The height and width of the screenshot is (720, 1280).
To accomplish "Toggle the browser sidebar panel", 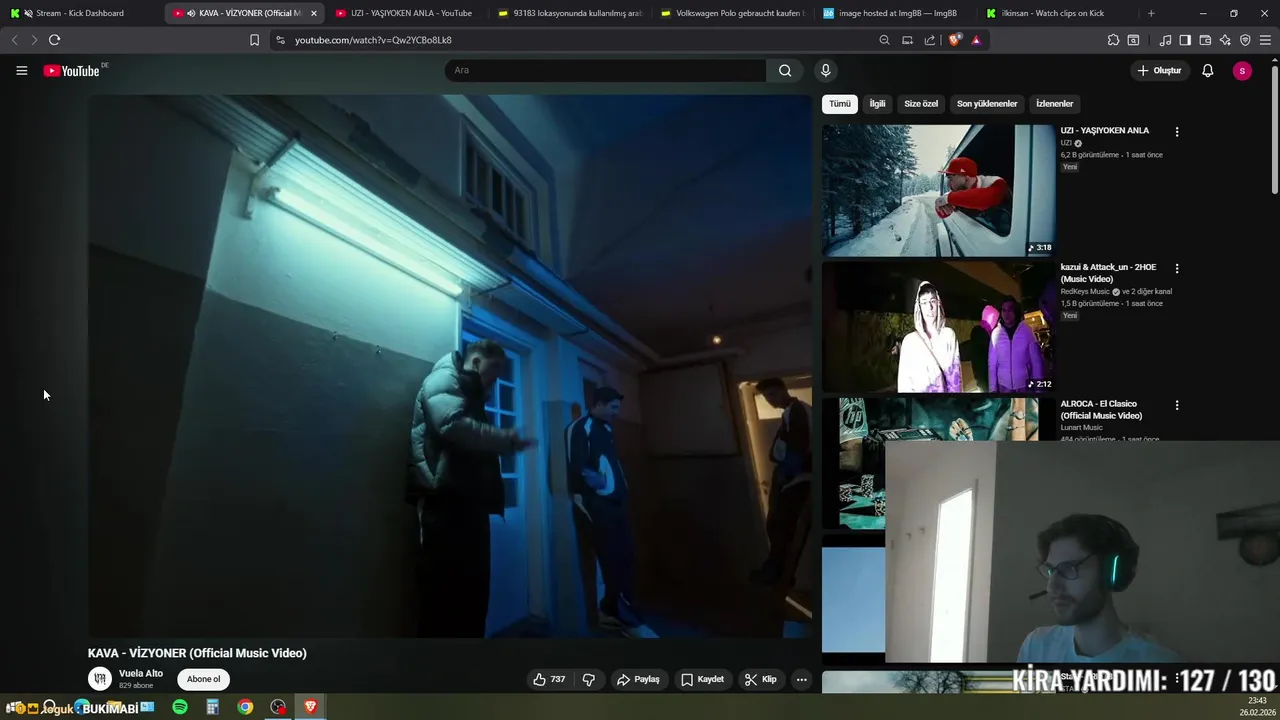I will (1185, 40).
